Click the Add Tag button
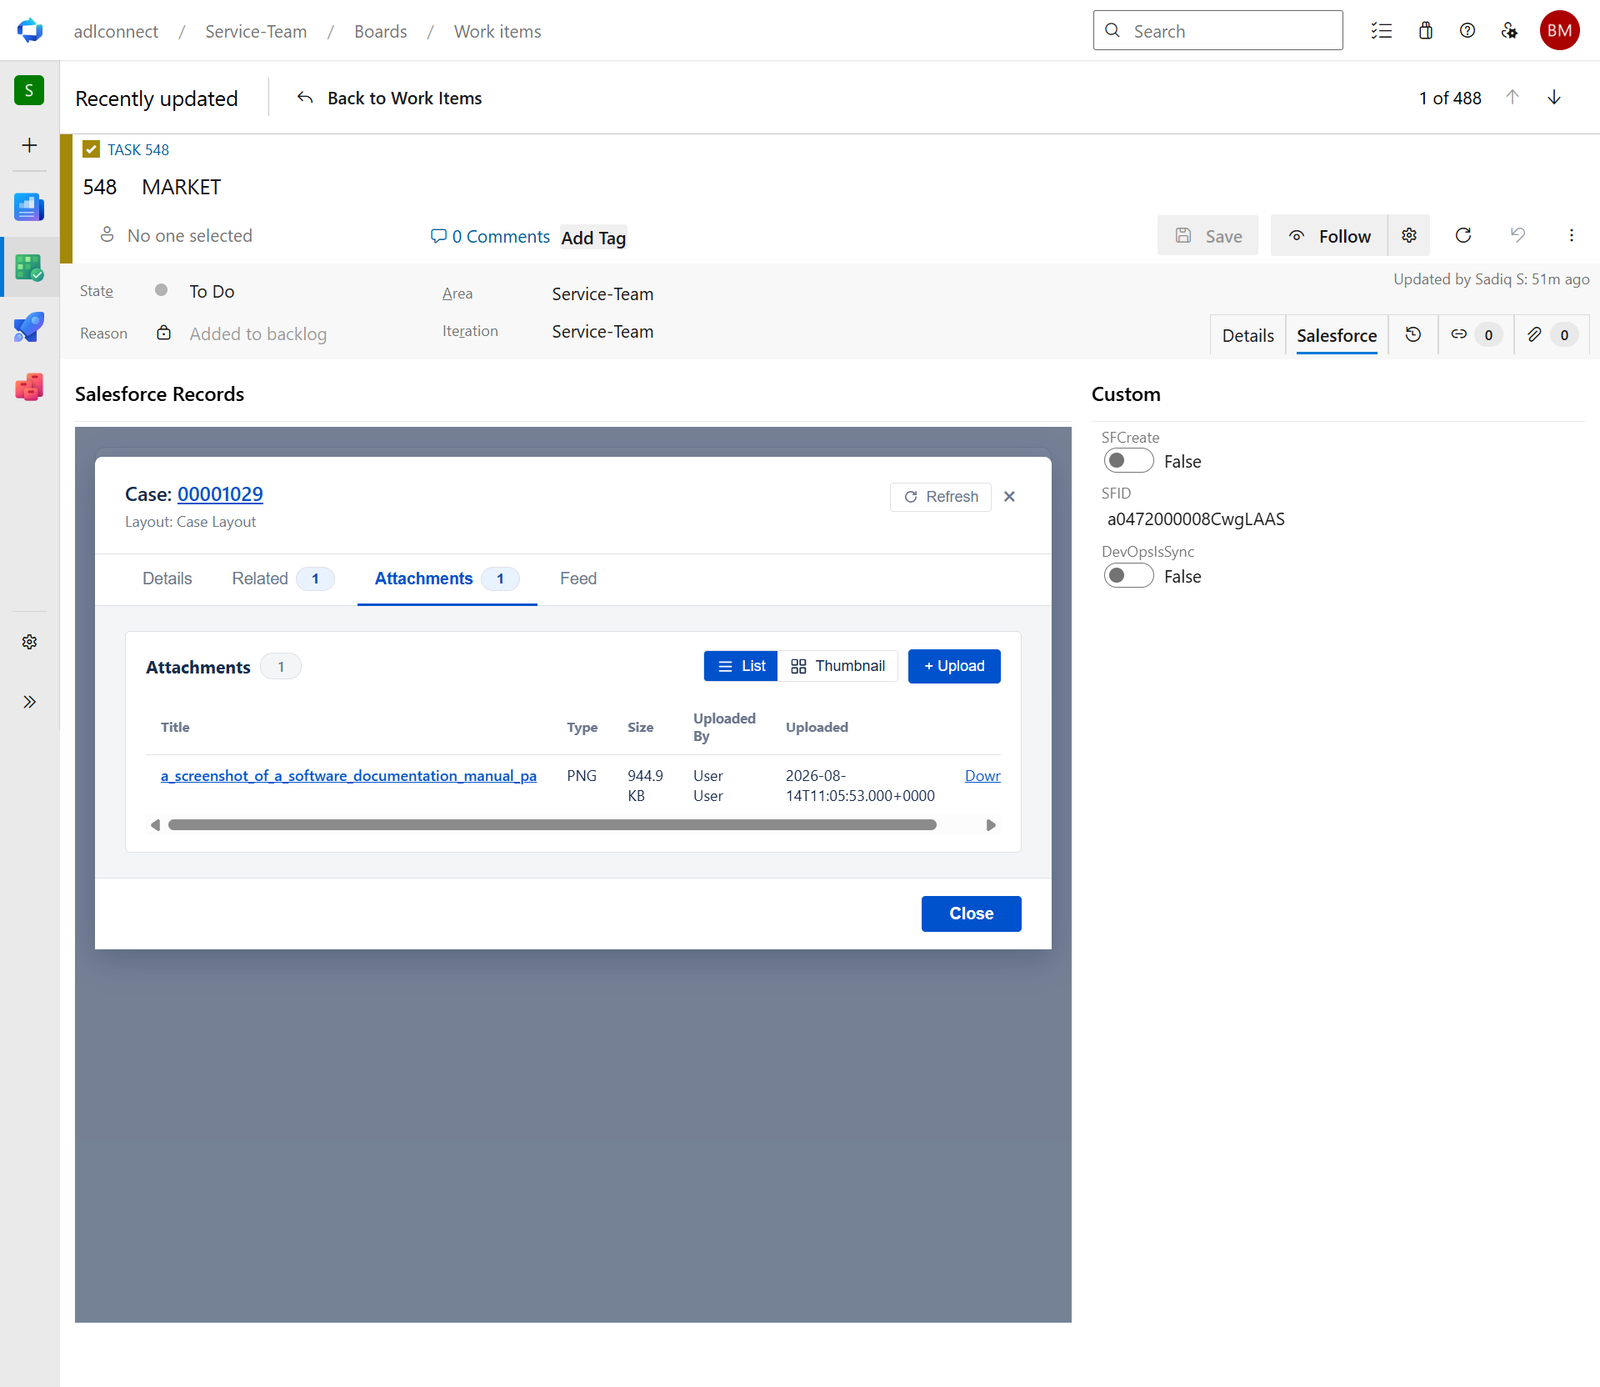This screenshot has height=1387, width=1600. point(593,237)
